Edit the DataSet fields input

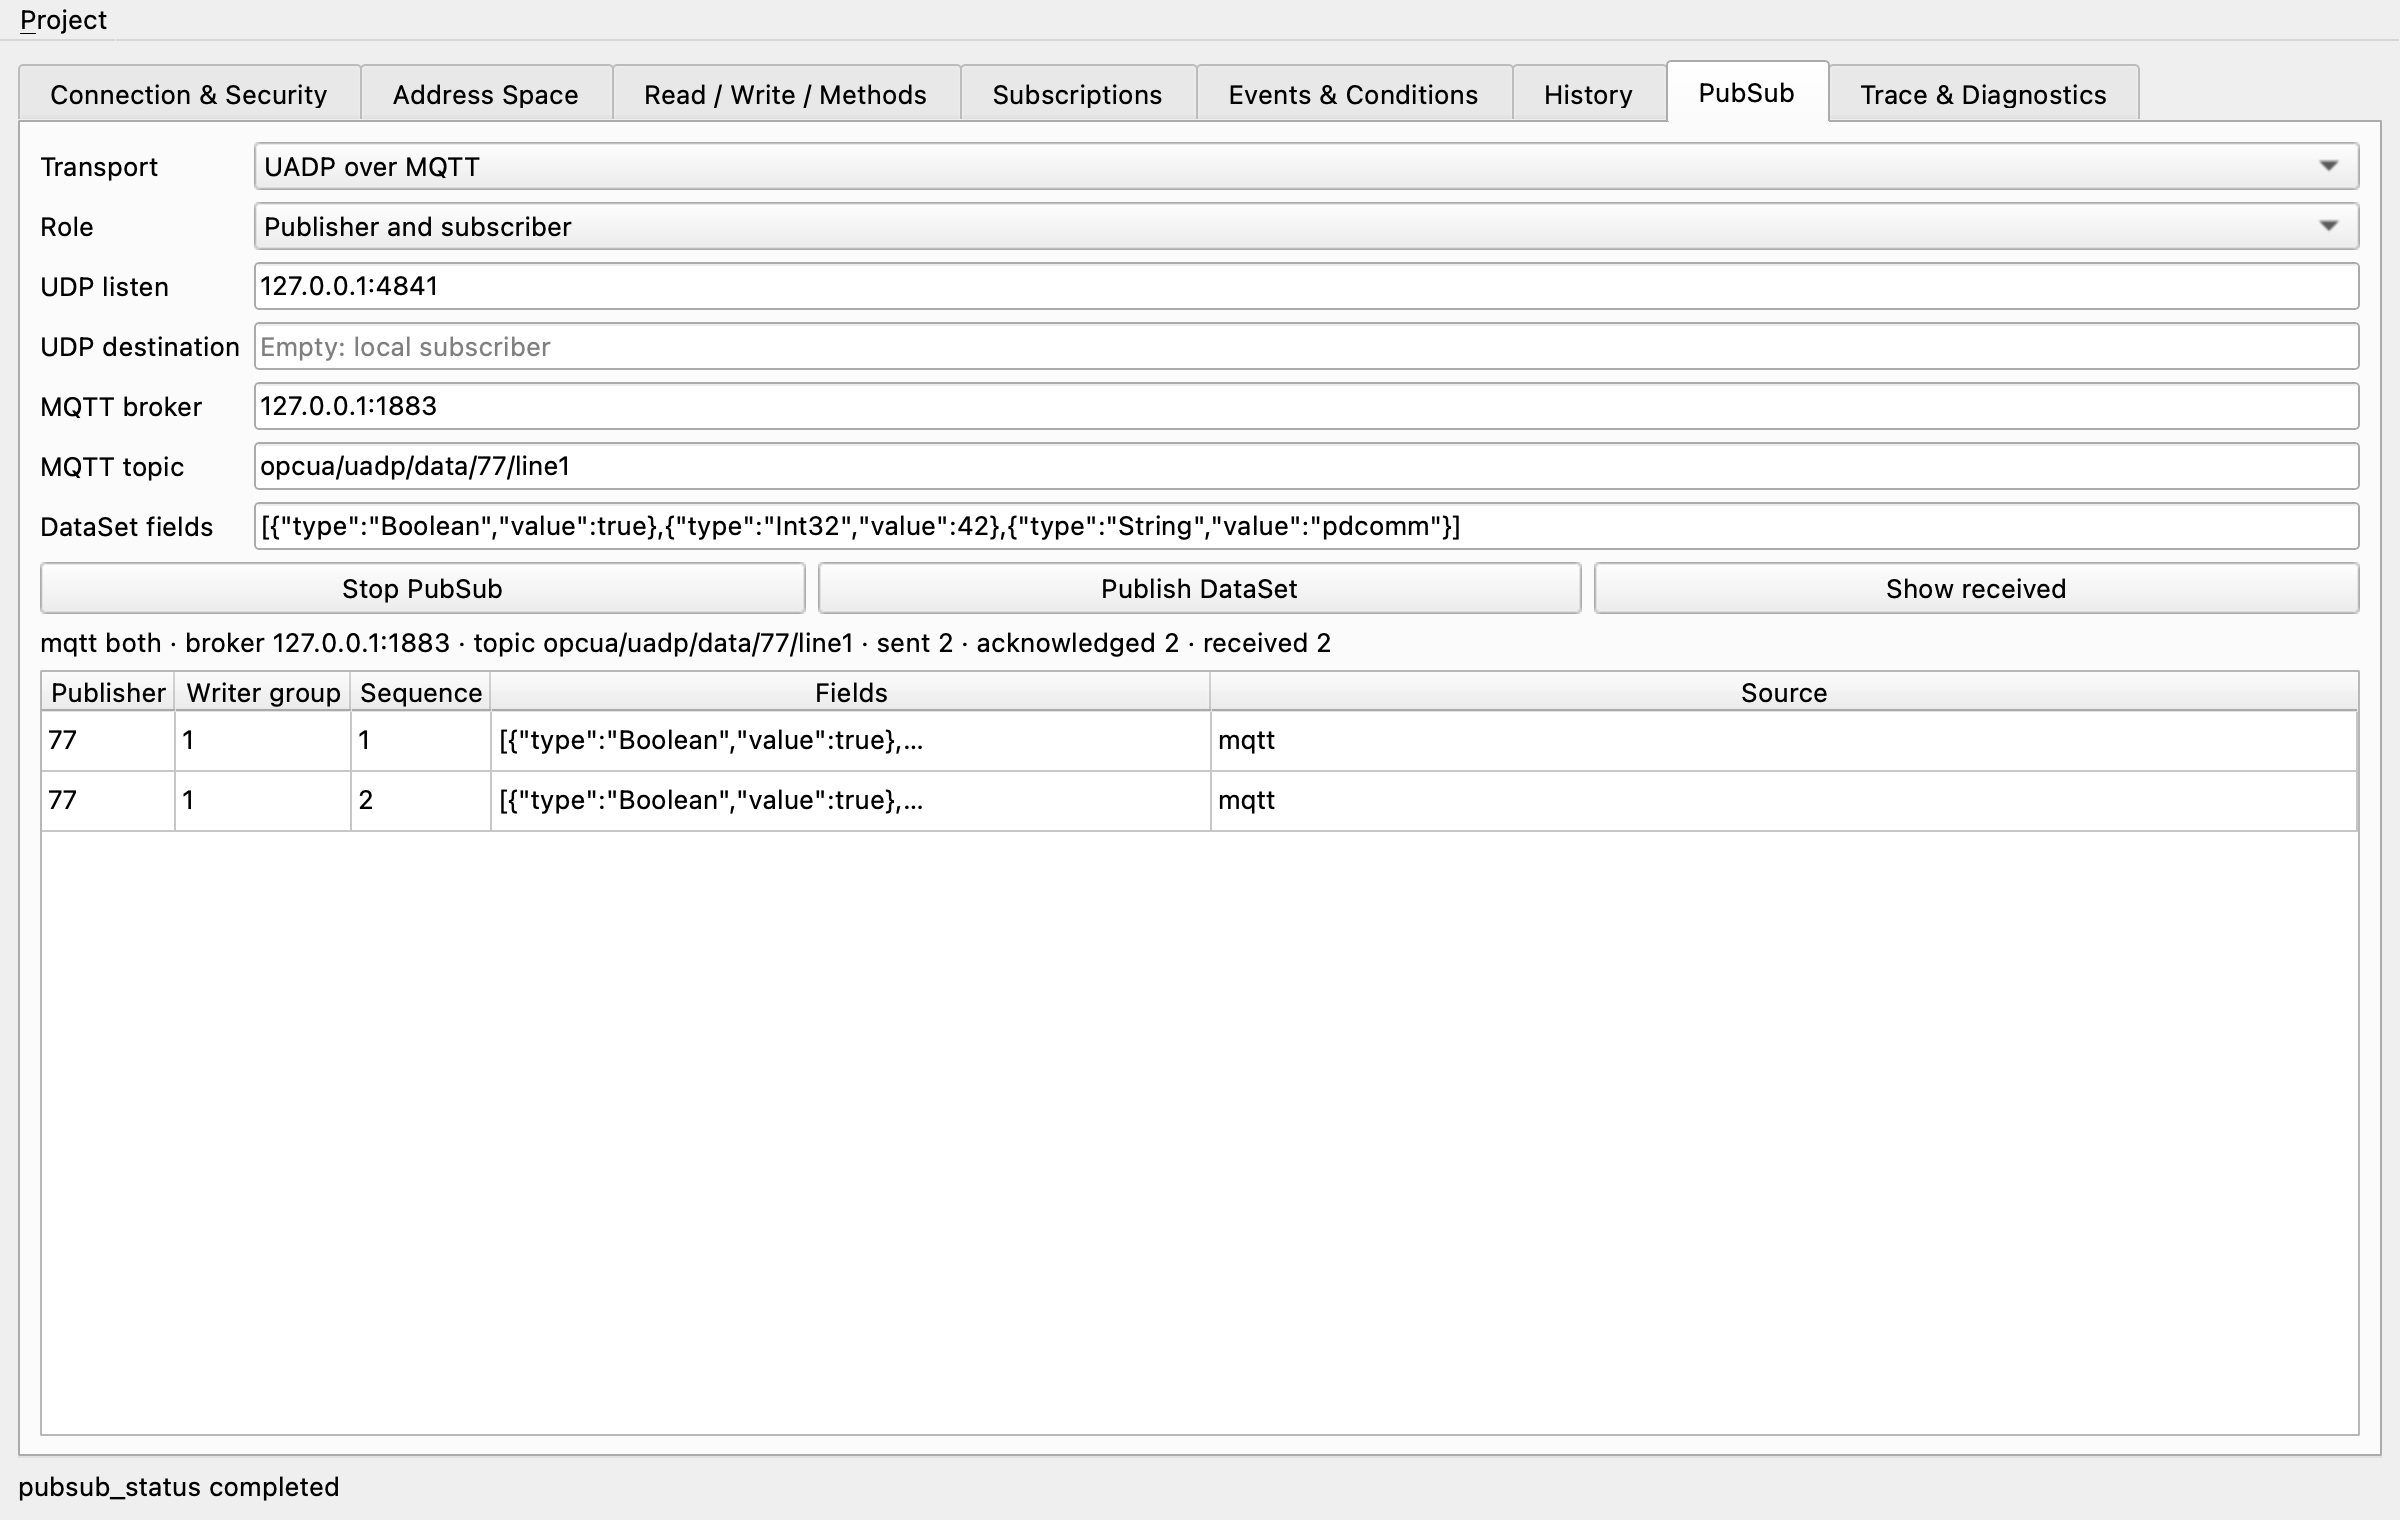pos(1306,526)
